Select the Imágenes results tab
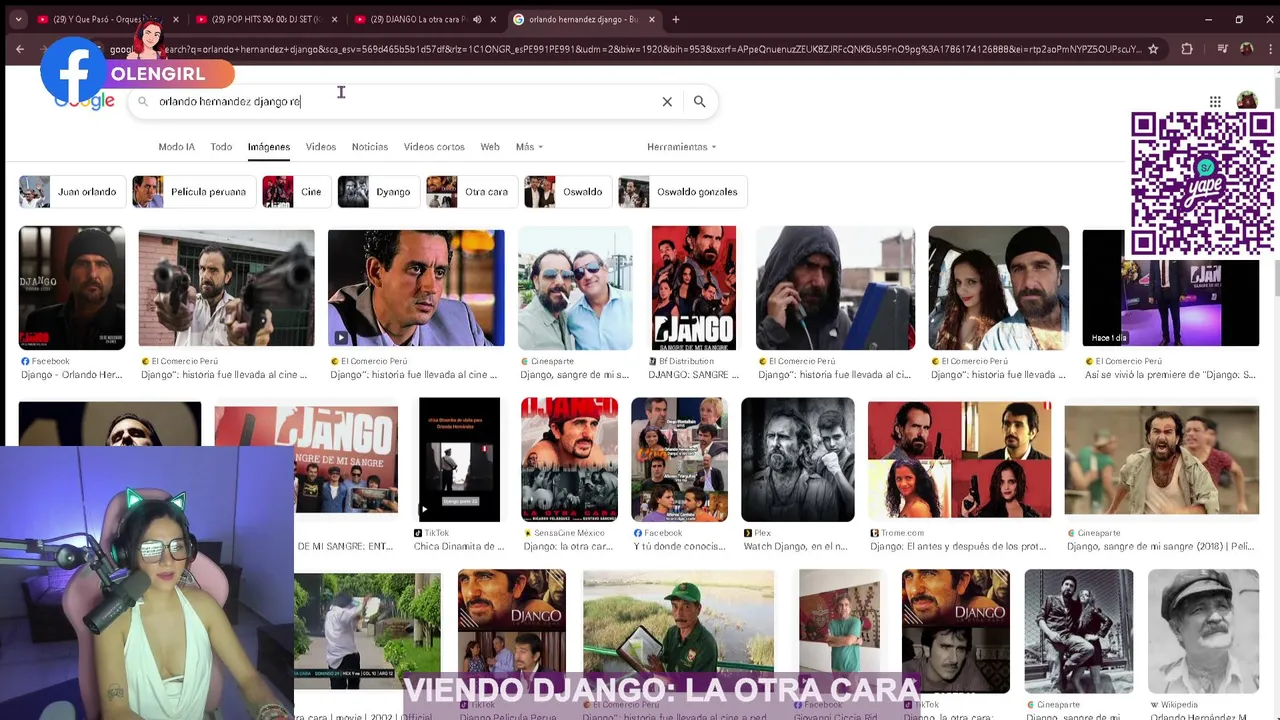 pyautogui.click(x=269, y=147)
